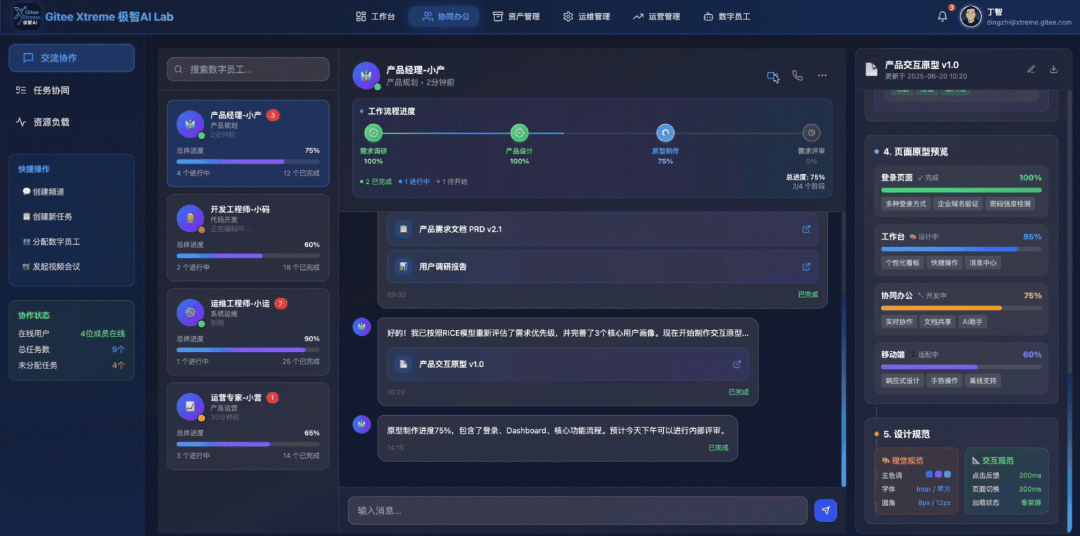The image size is (1080, 536).
Task: Click the 交互规范 card heading
Action: [x=993, y=460]
